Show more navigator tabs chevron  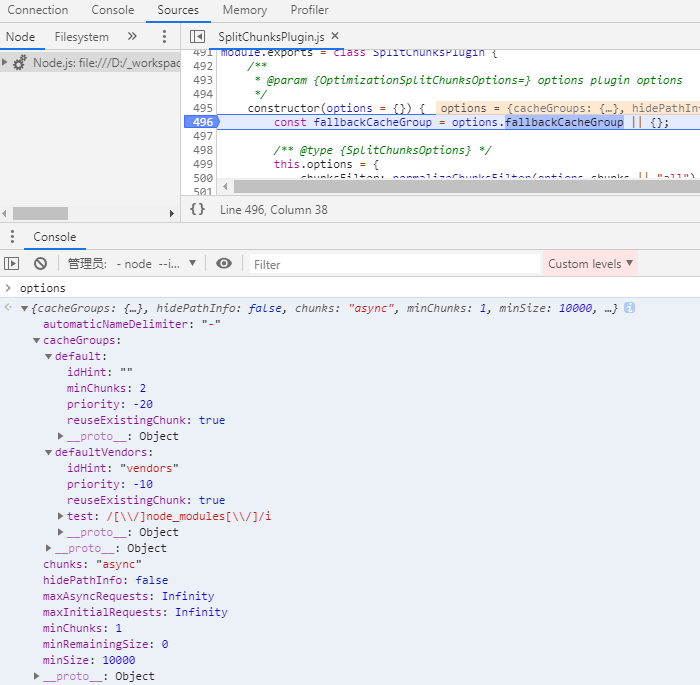[x=132, y=36]
